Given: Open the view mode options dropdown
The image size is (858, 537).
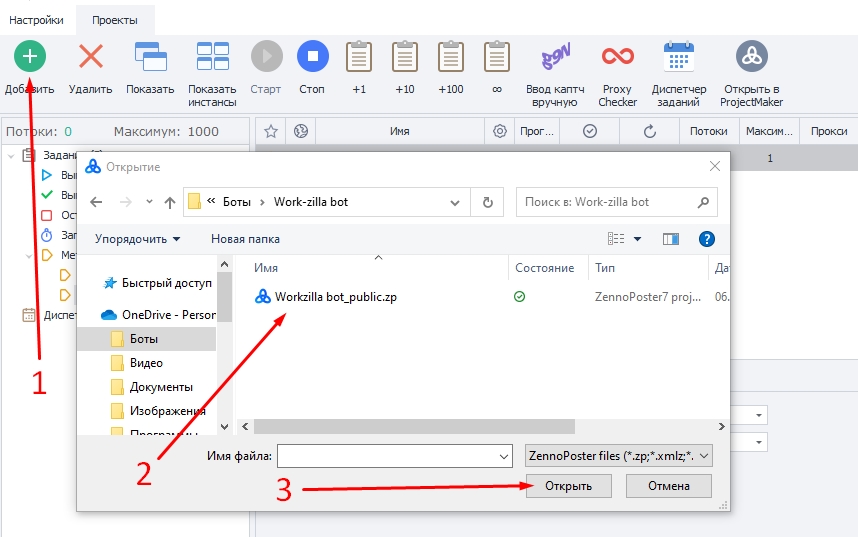Looking at the screenshot, I should (x=637, y=239).
